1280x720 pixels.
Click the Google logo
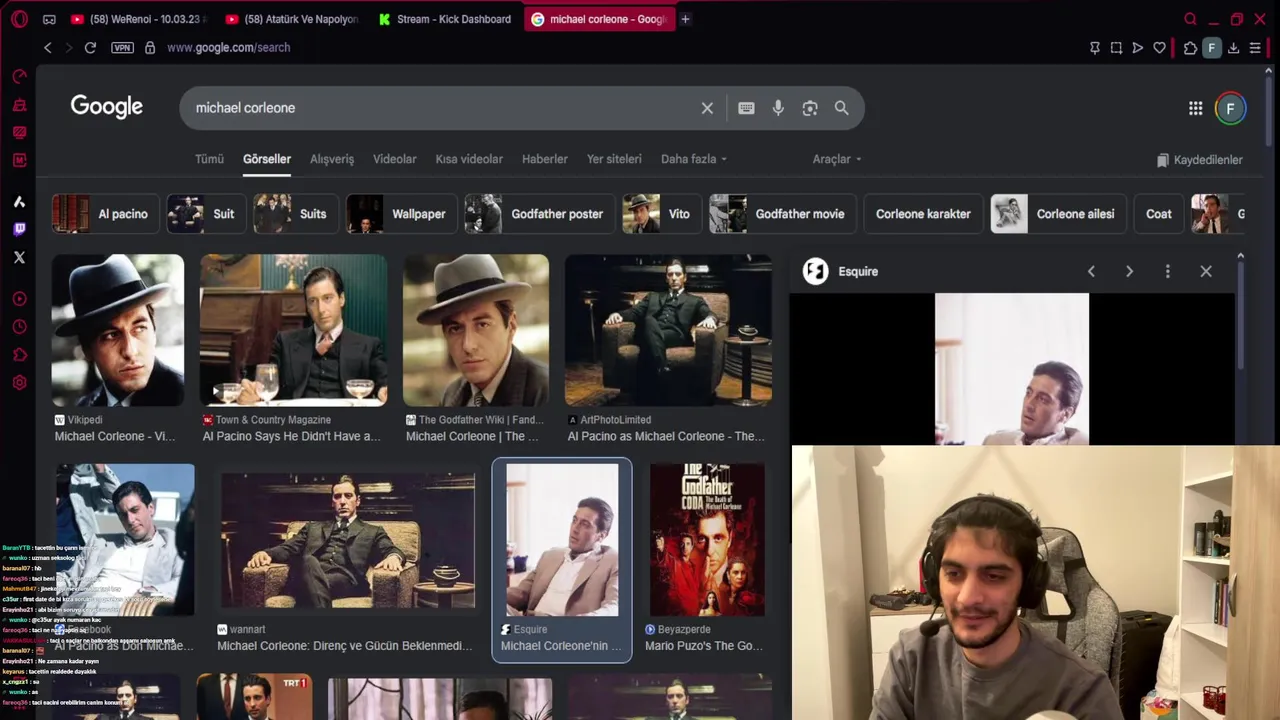tap(107, 107)
